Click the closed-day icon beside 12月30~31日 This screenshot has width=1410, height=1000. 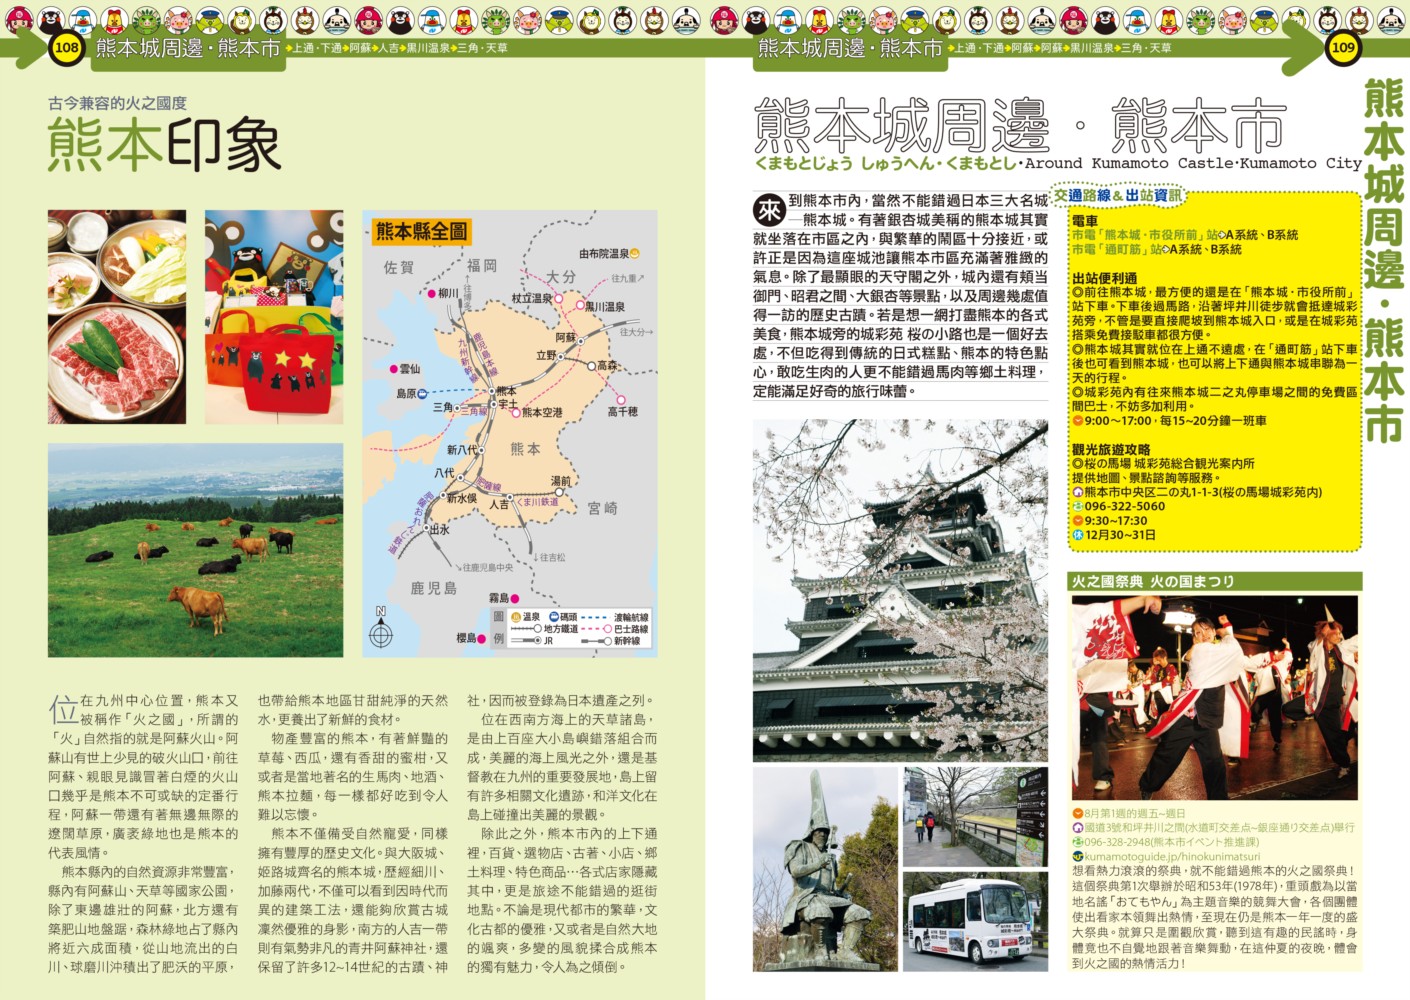point(1078,535)
